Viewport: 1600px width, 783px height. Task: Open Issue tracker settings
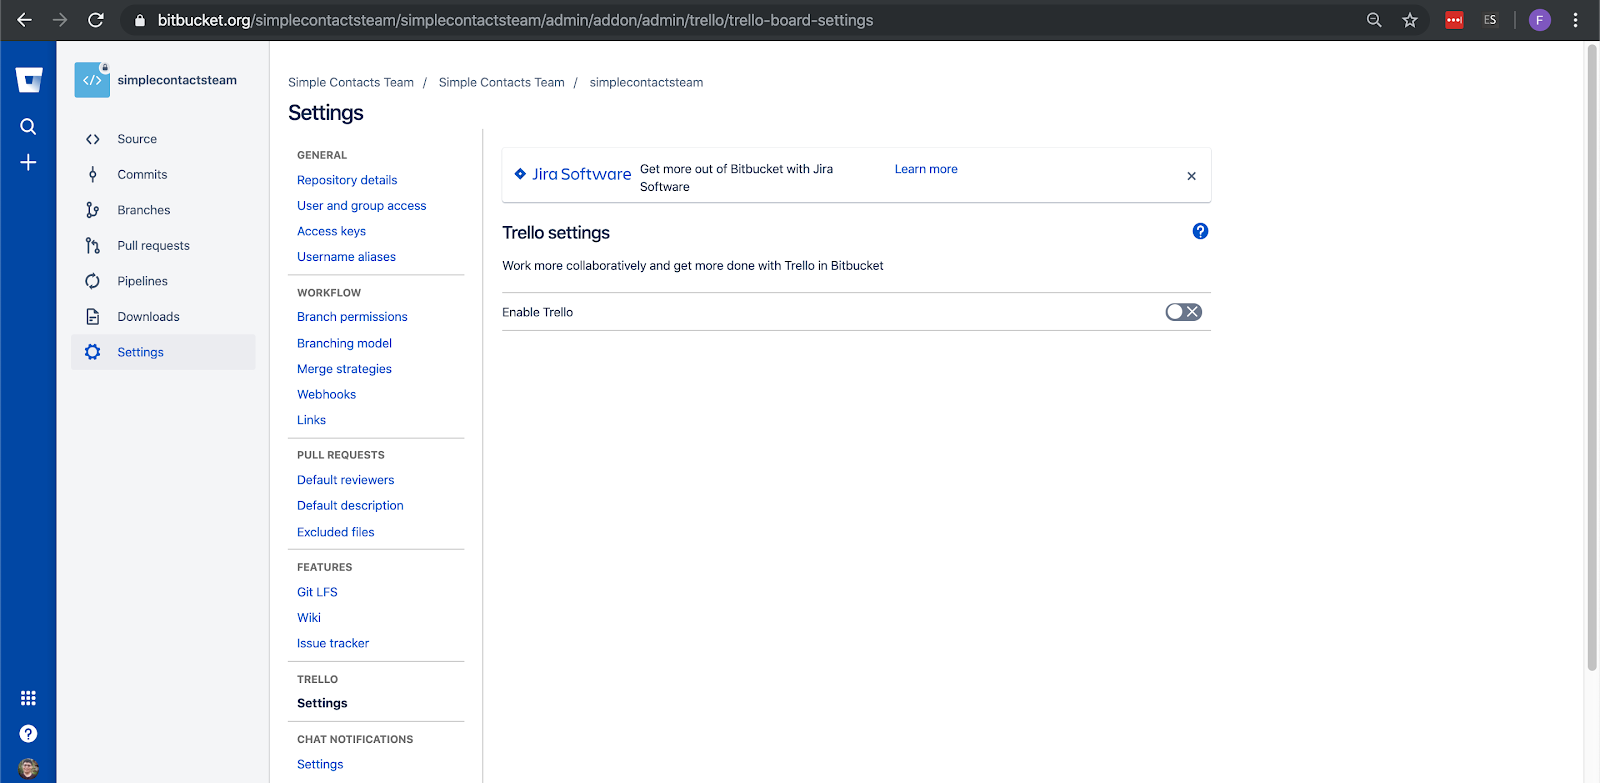coord(333,643)
